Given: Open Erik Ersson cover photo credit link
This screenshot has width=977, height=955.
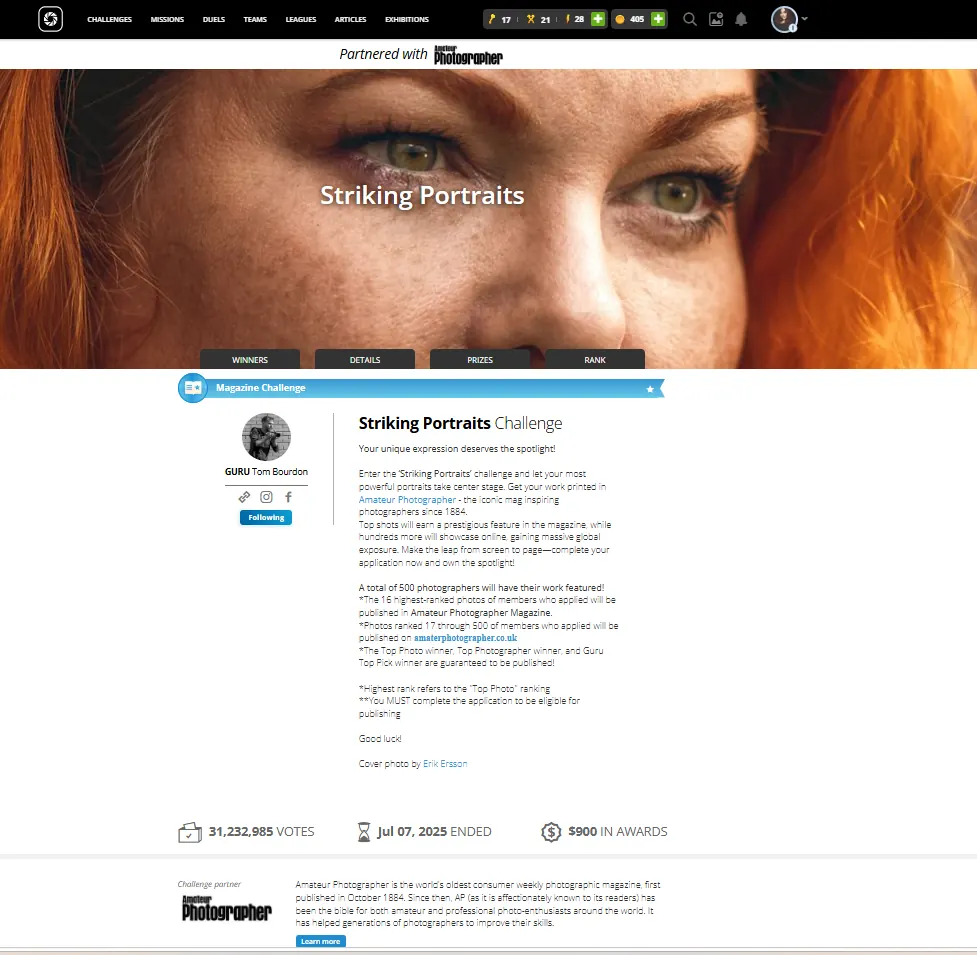Looking at the screenshot, I should click(445, 763).
